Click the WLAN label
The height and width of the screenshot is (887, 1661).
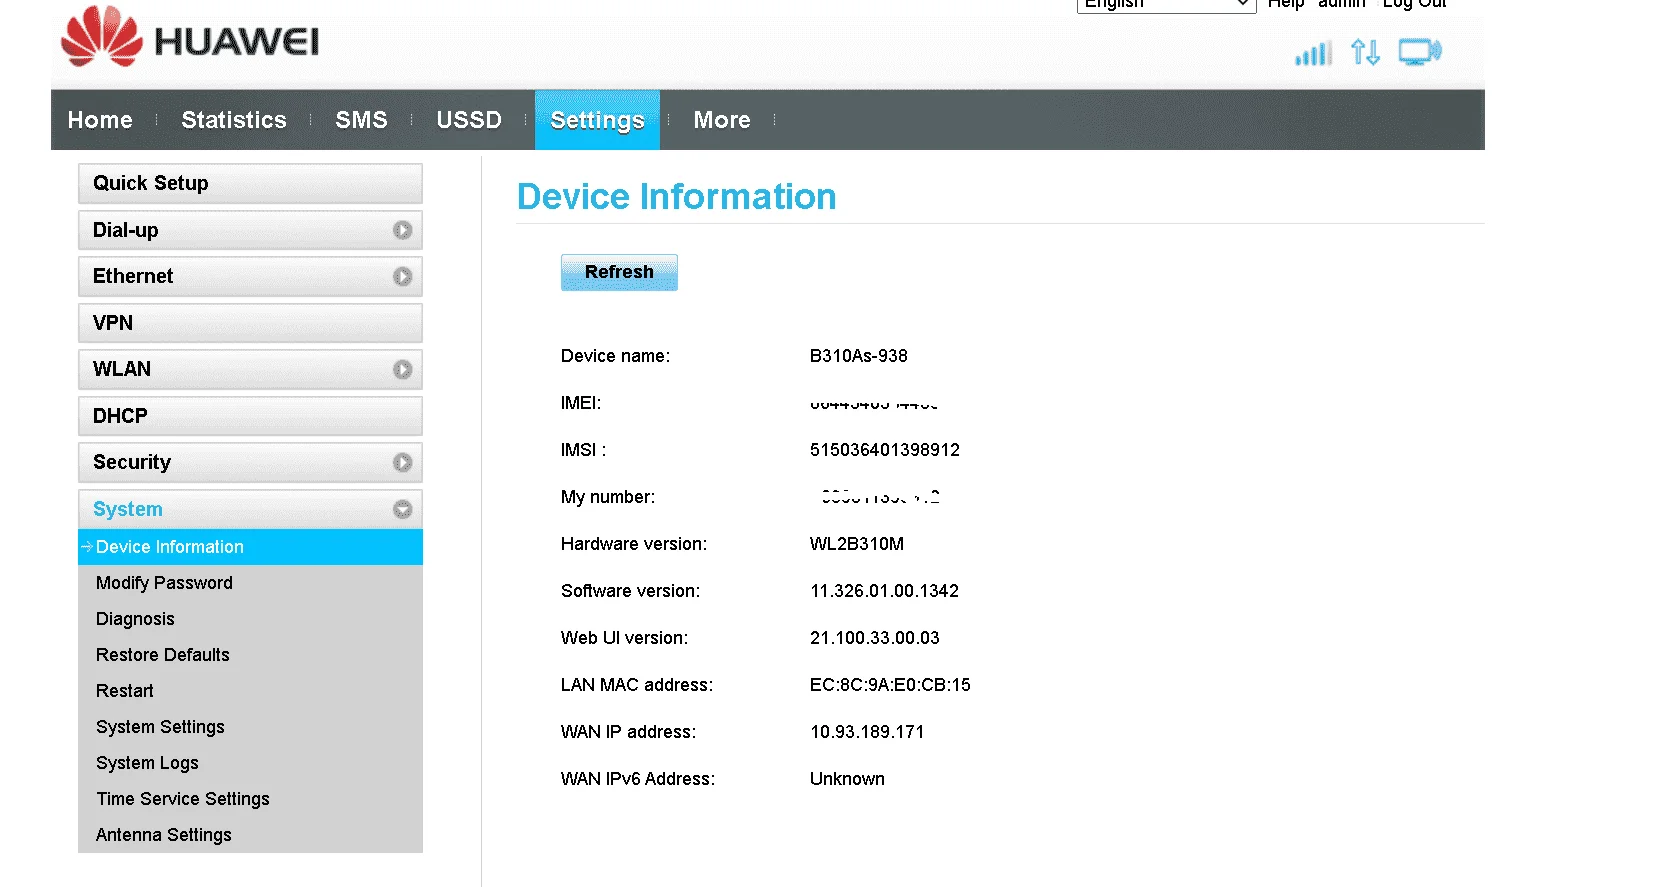pyautogui.click(x=122, y=369)
